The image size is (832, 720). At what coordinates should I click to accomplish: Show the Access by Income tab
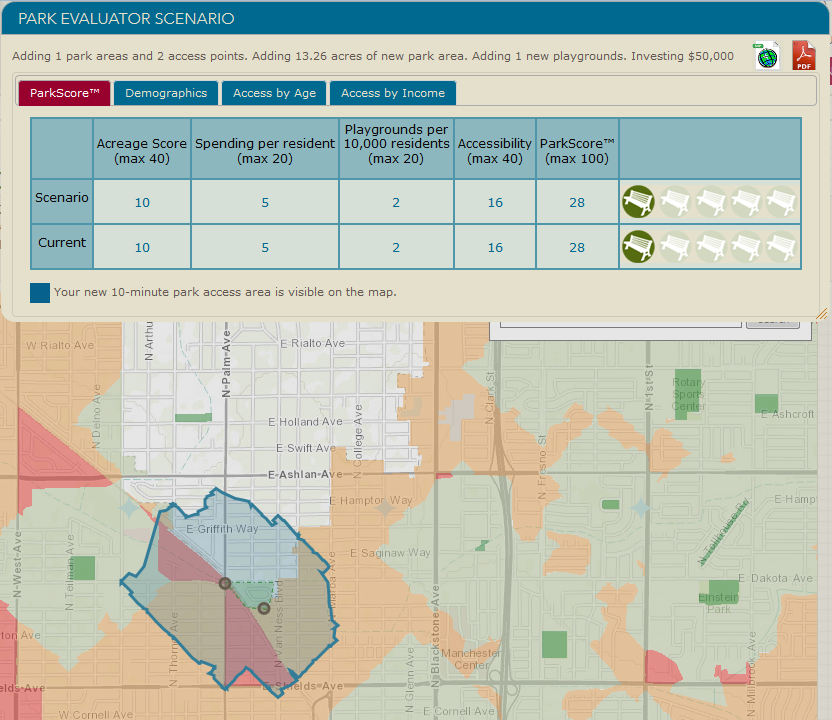click(393, 93)
